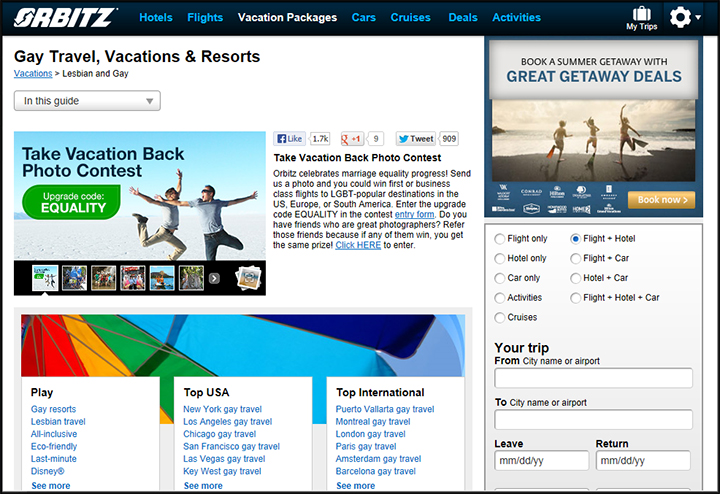This screenshot has width=720, height=494.
Task: Open Vacation Packages nav tab
Action: (x=287, y=17)
